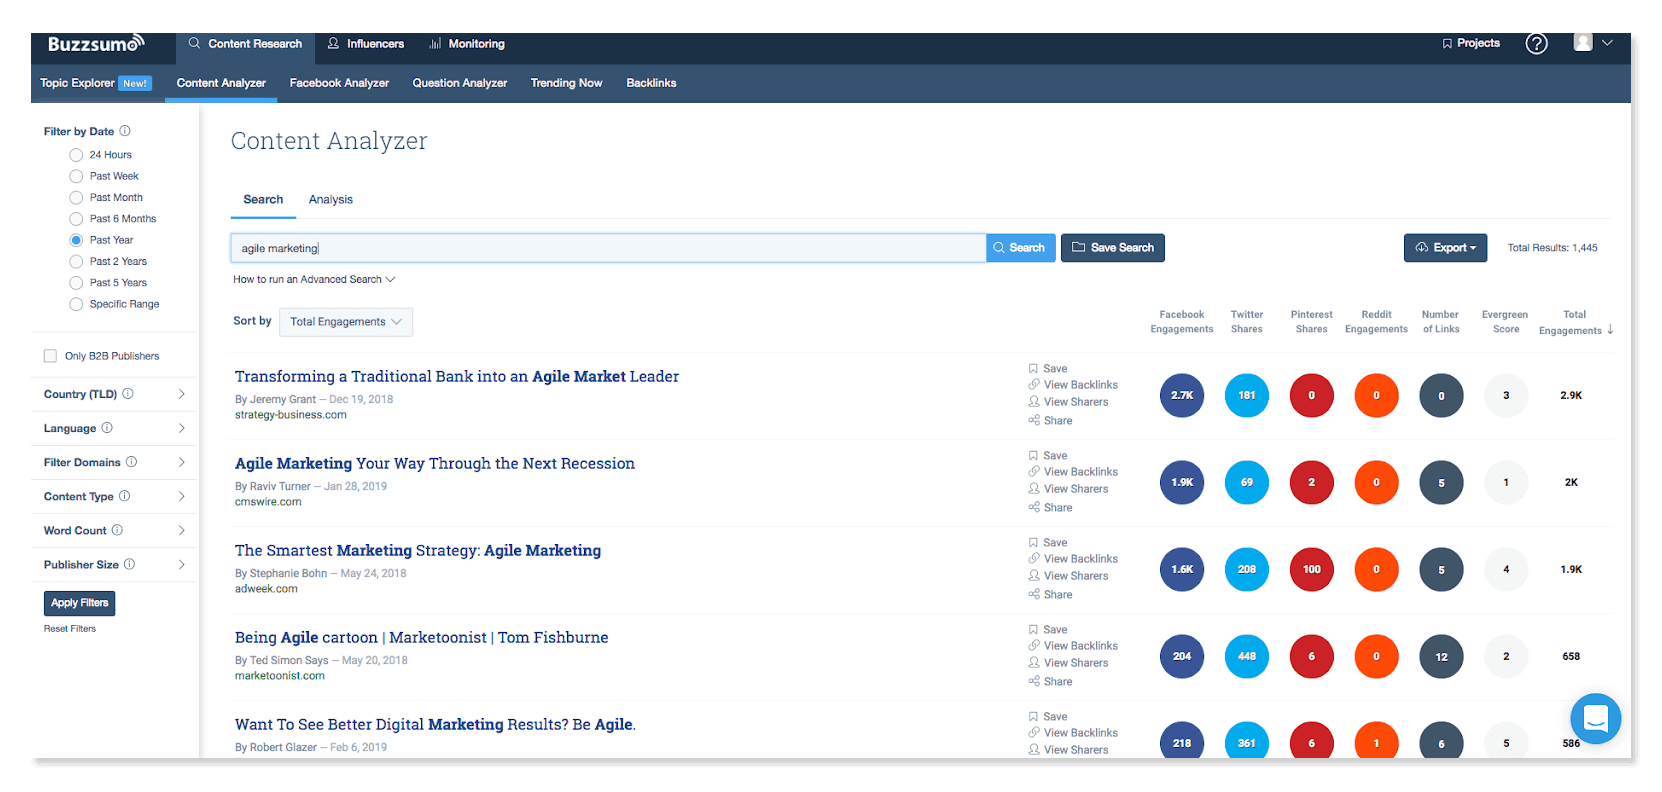Click Twitter shares 208 circle for adweek article
Image resolution: width=1662 pixels, height=792 pixels.
pos(1247,569)
